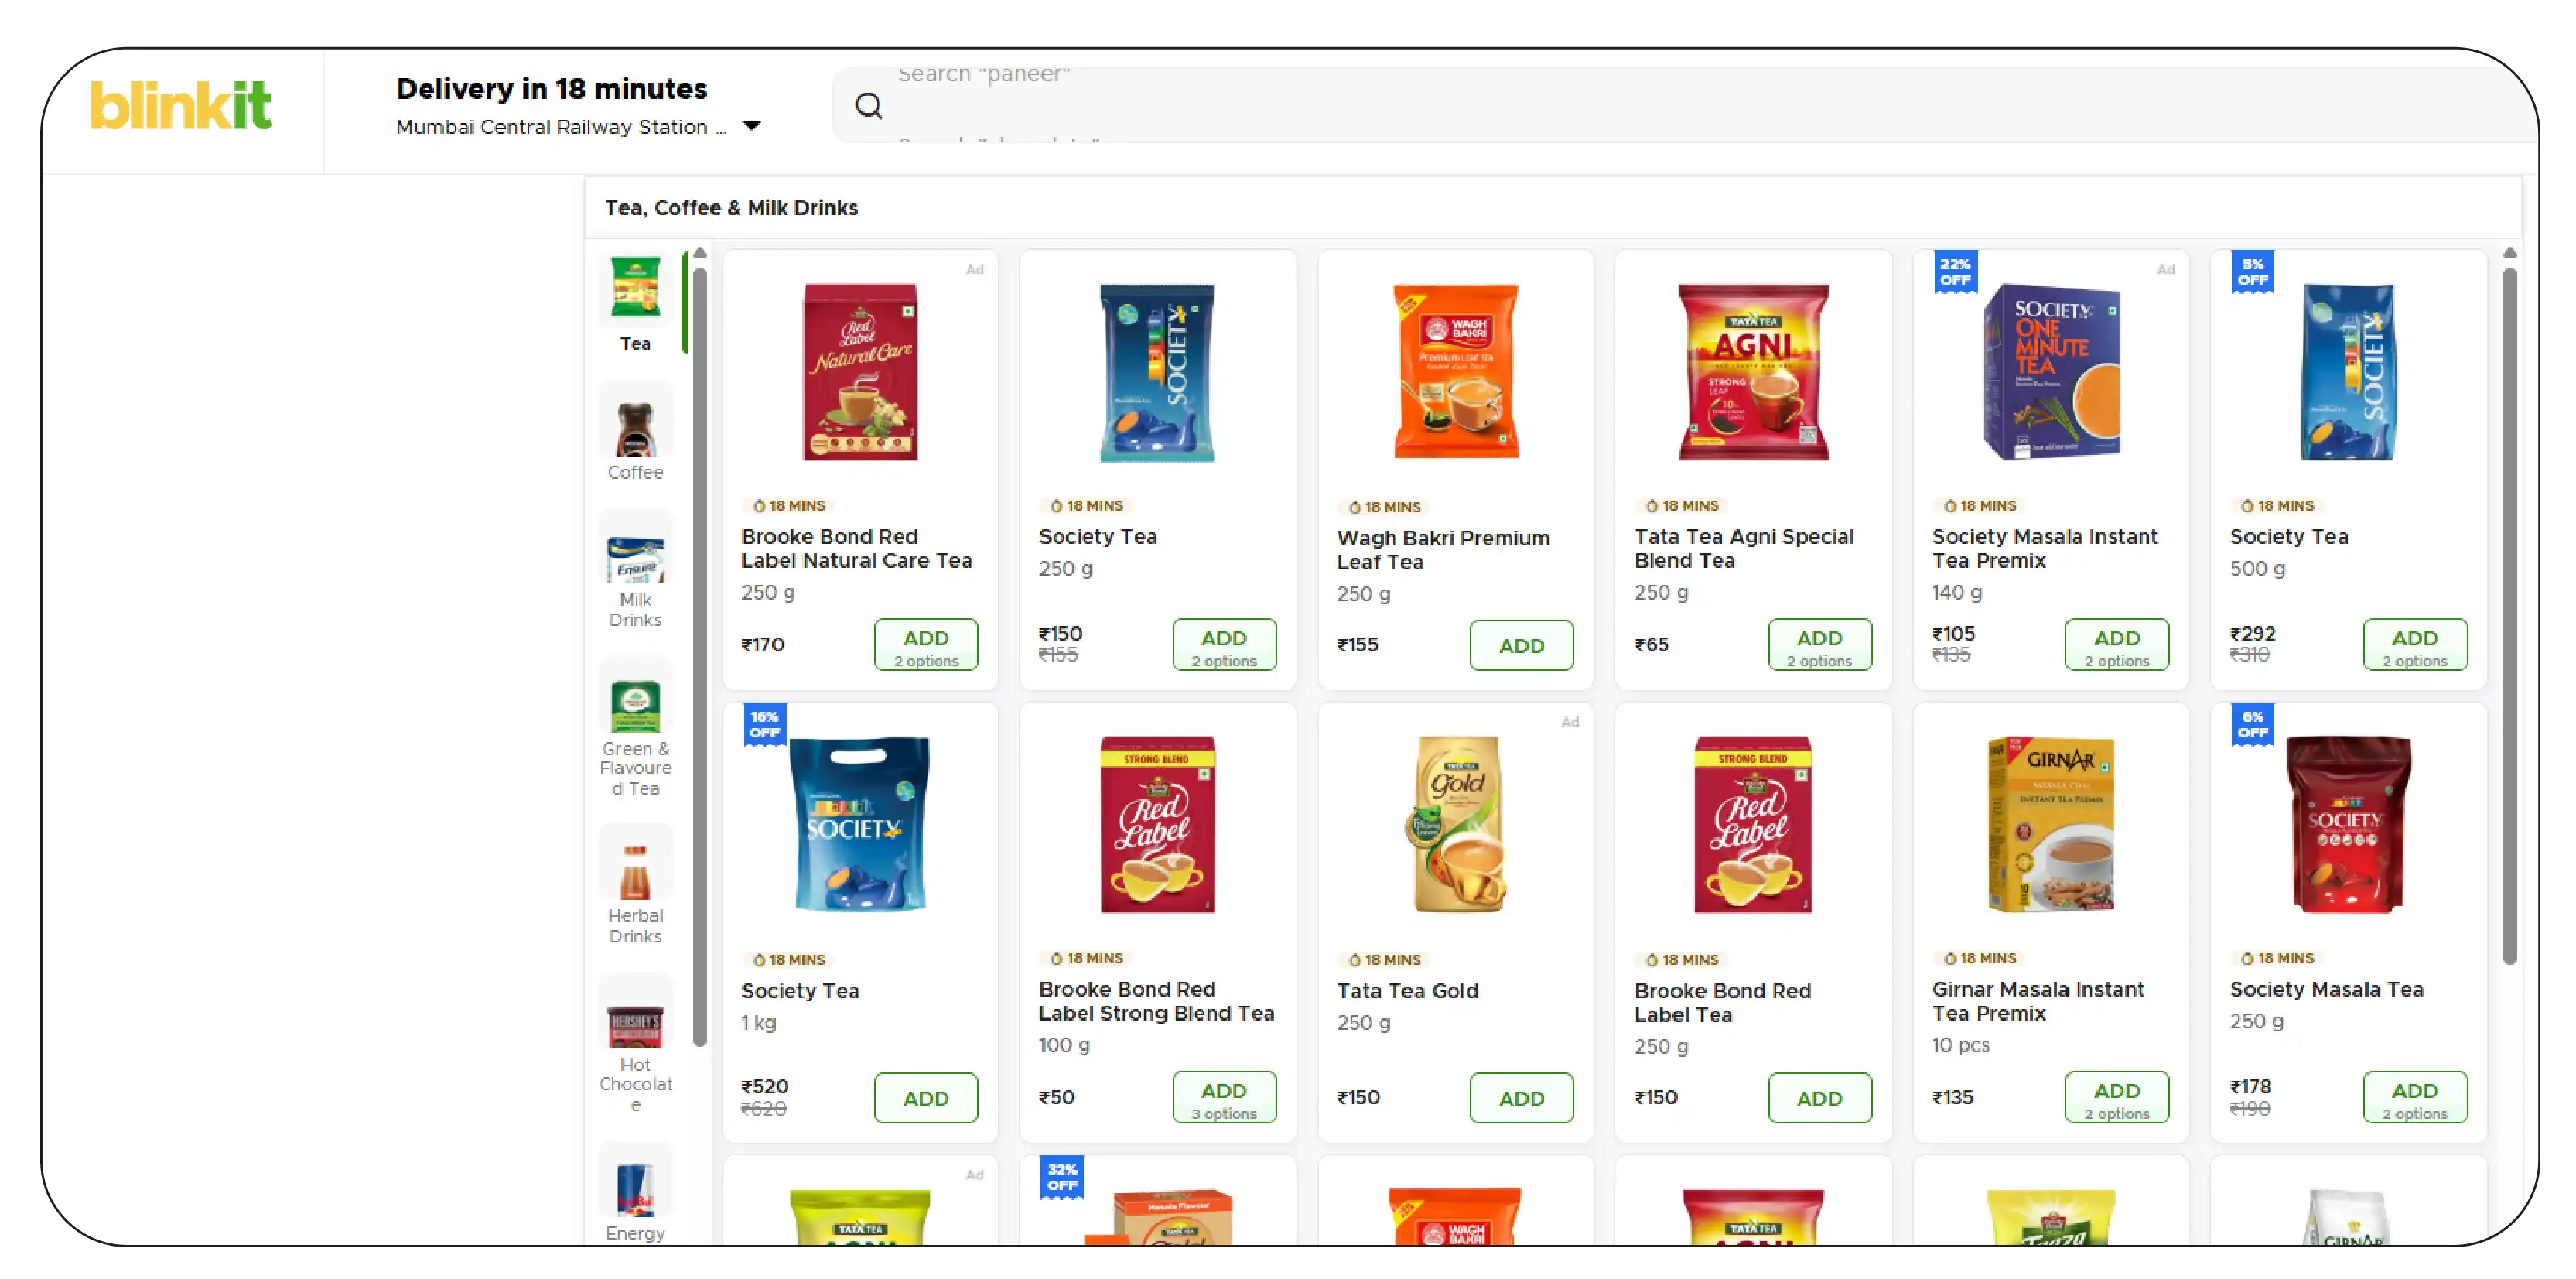Open 2 options for Tata Tea Agni
Screen dimensions: 2576x1279
tap(1819, 646)
